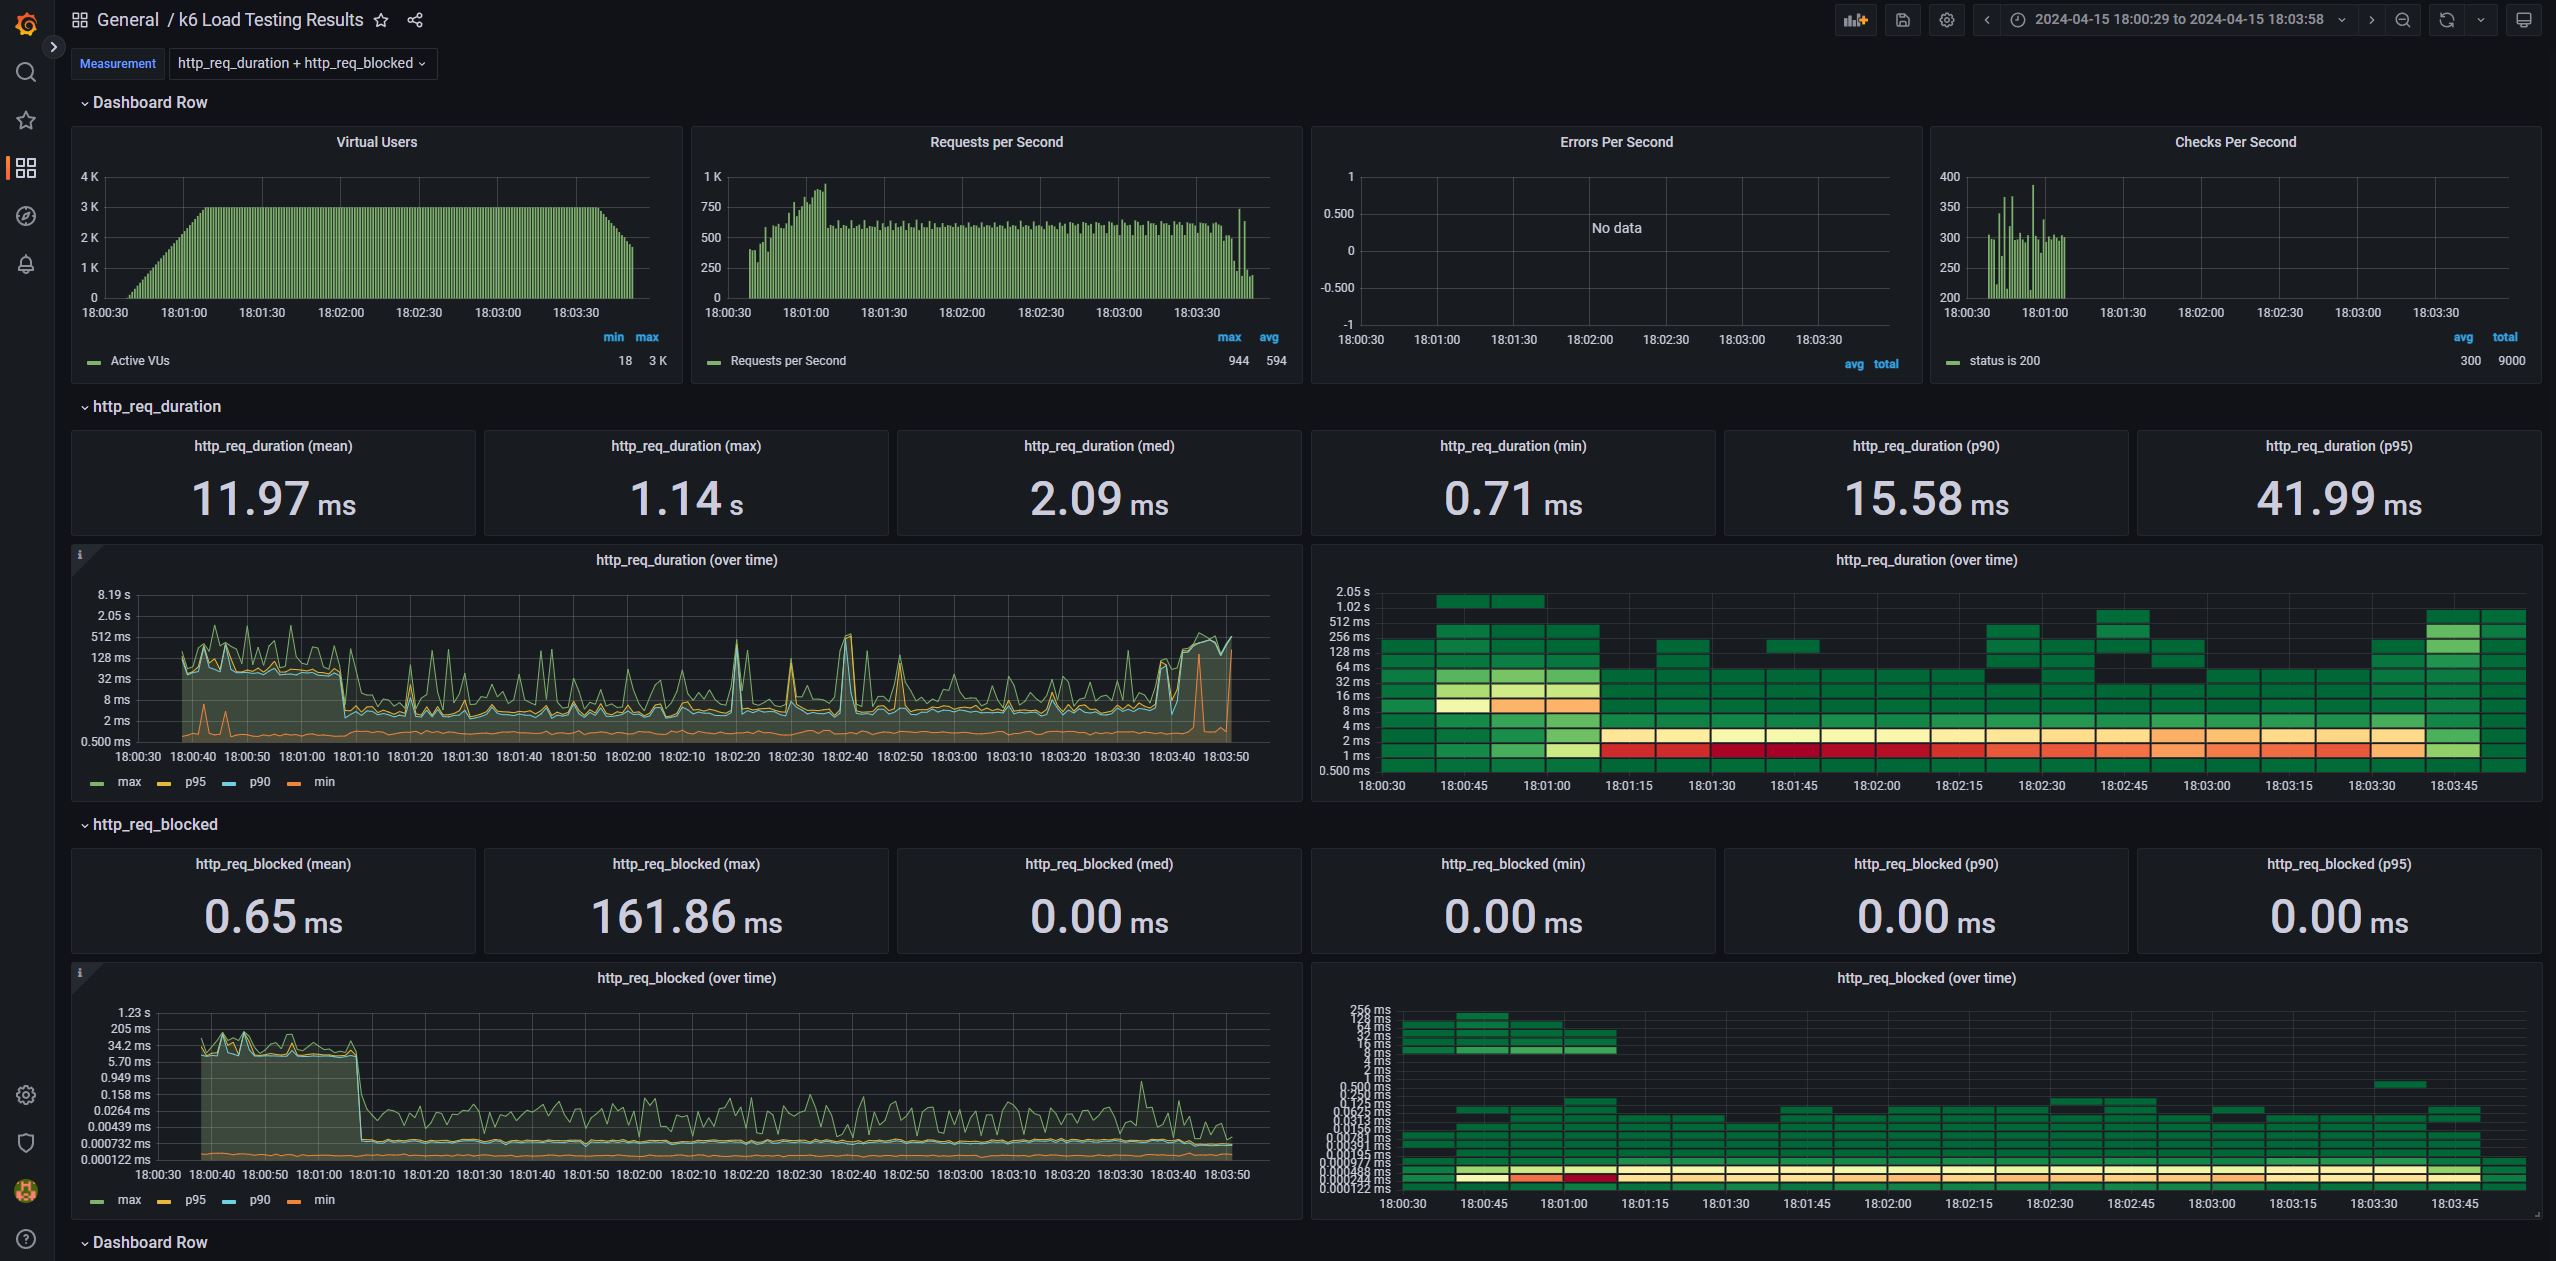Collapse the first Dashboard Row
Screen dimensions: 2556x1261
pyautogui.click(x=144, y=102)
